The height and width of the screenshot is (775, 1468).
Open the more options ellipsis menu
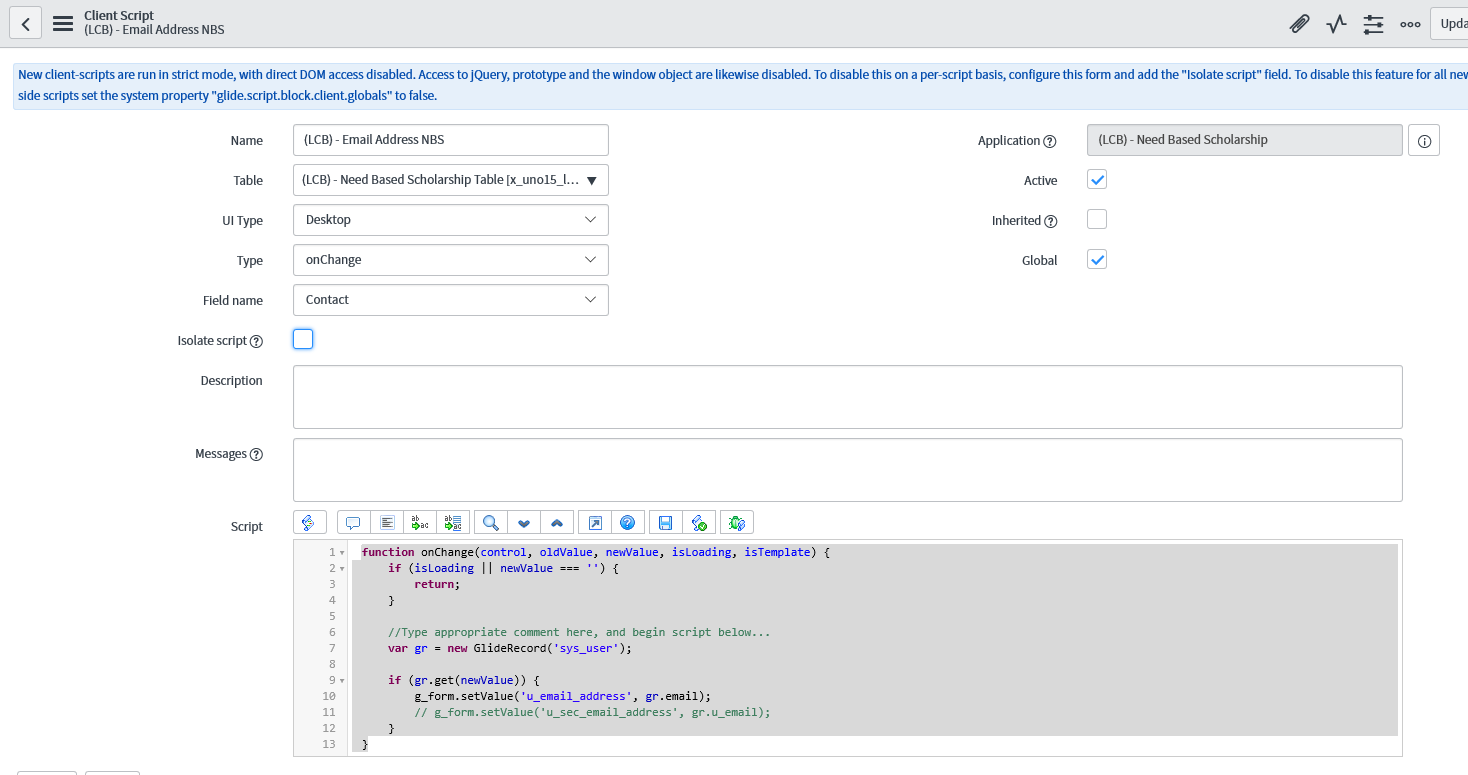(1410, 24)
